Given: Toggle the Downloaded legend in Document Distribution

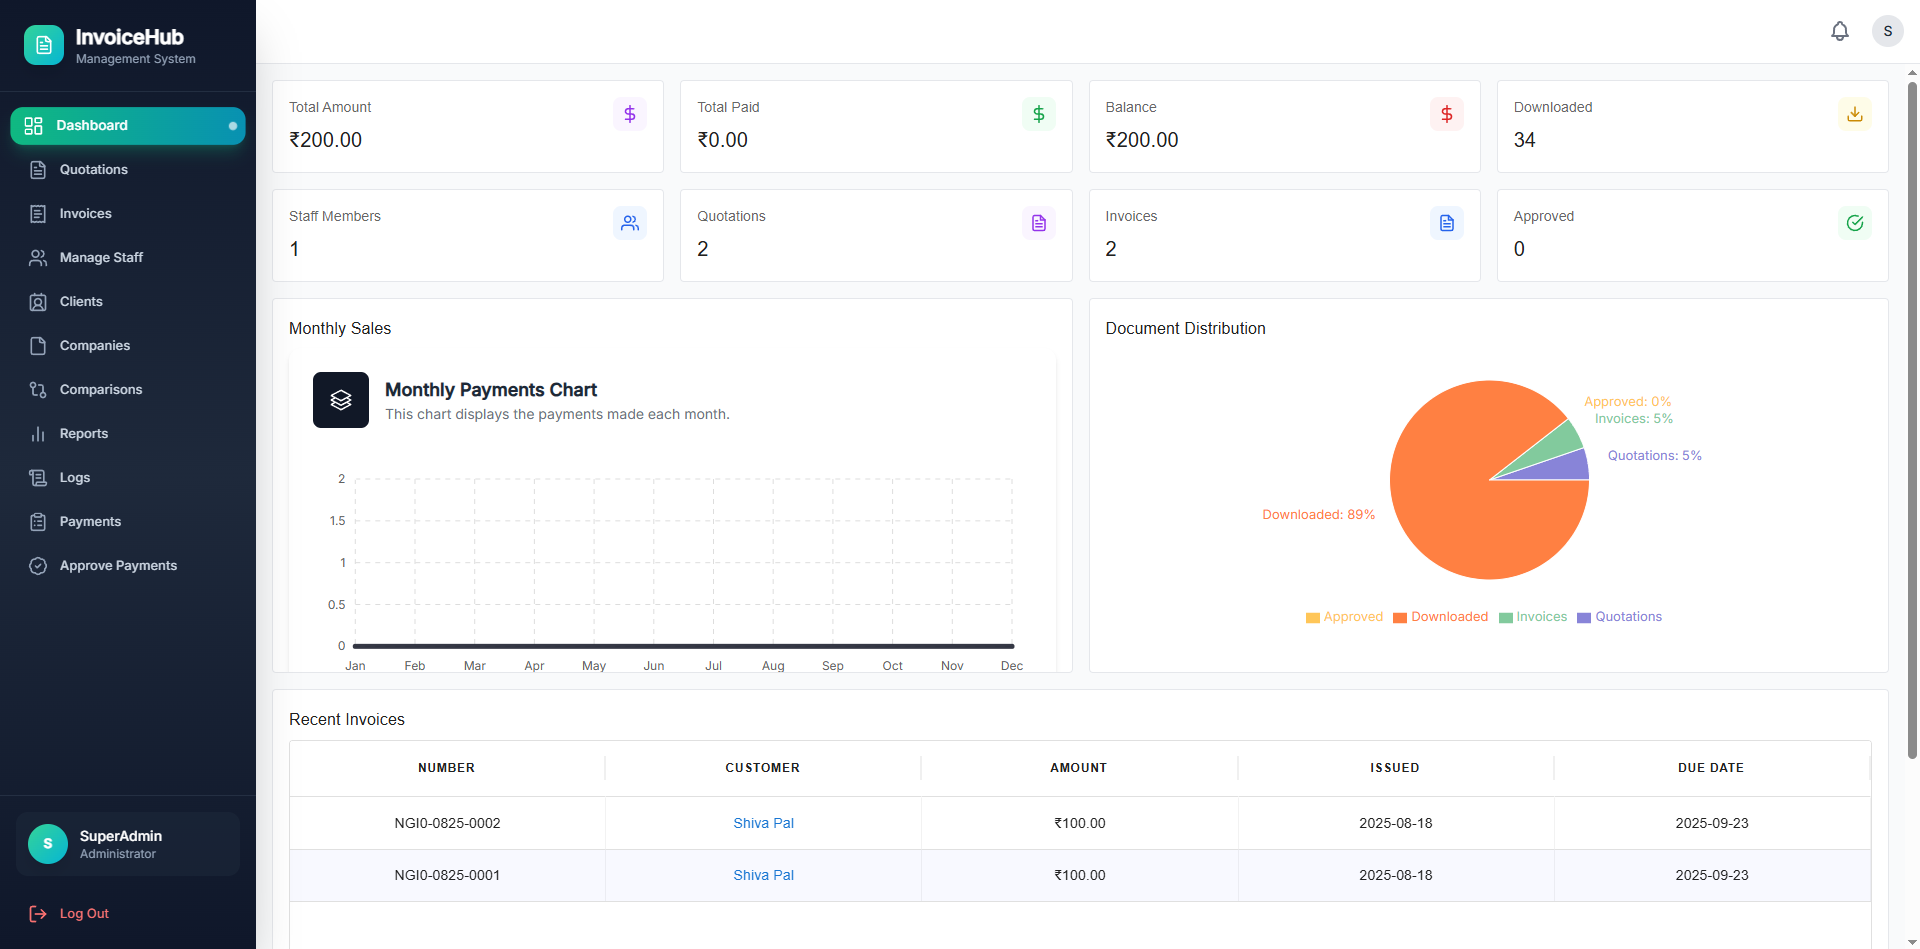Looking at the screenshot, I should [1440, 617].
